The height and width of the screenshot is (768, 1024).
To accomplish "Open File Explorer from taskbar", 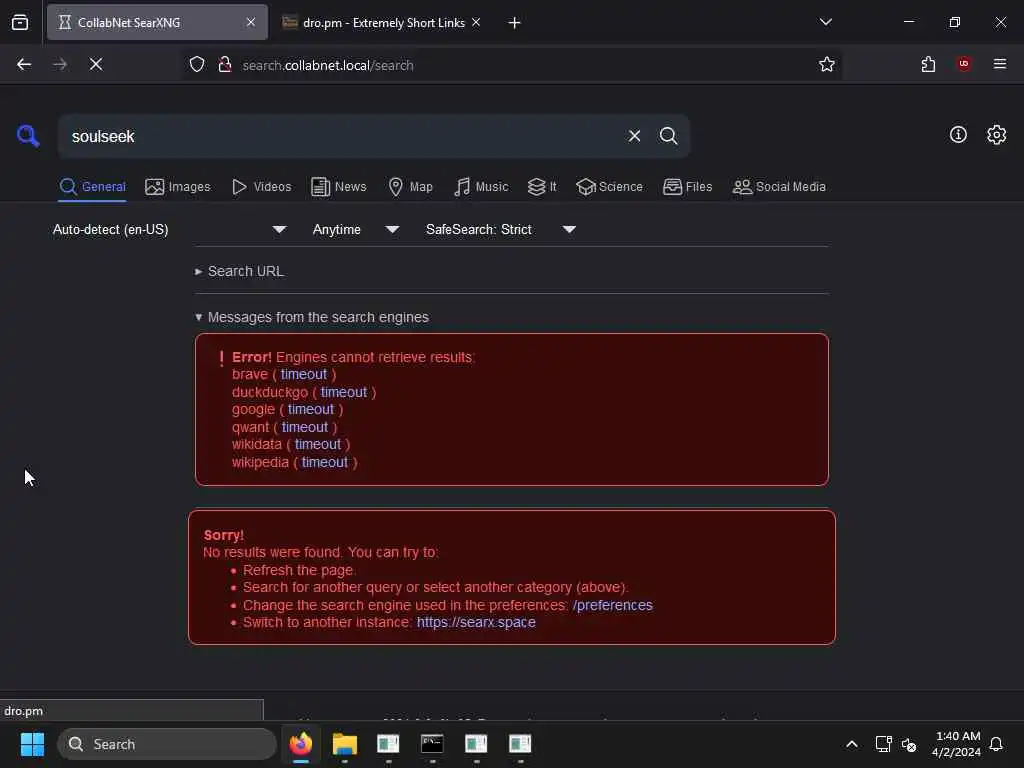I will (345, 744).
